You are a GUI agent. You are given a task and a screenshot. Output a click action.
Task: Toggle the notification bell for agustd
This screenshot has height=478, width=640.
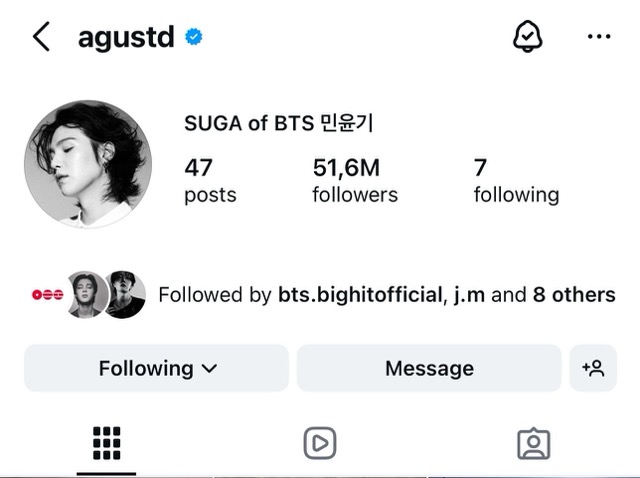tap(527, 36)
